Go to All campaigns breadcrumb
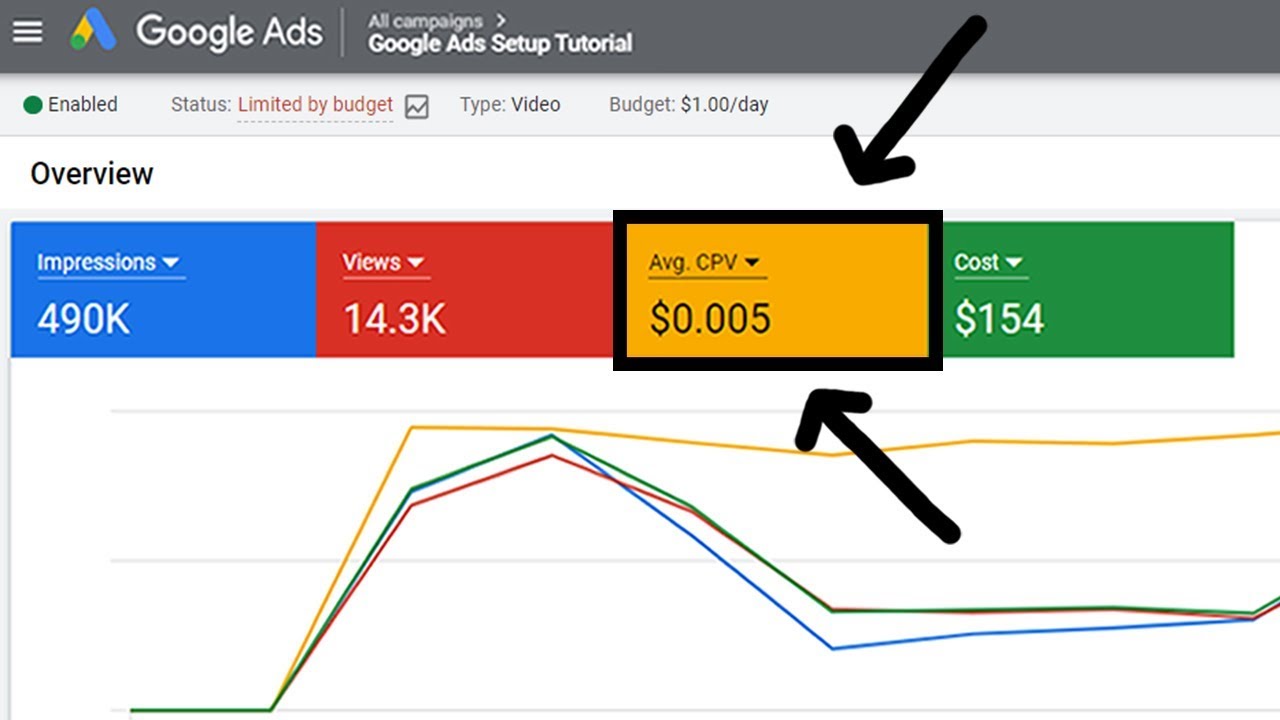 point(426,20)
